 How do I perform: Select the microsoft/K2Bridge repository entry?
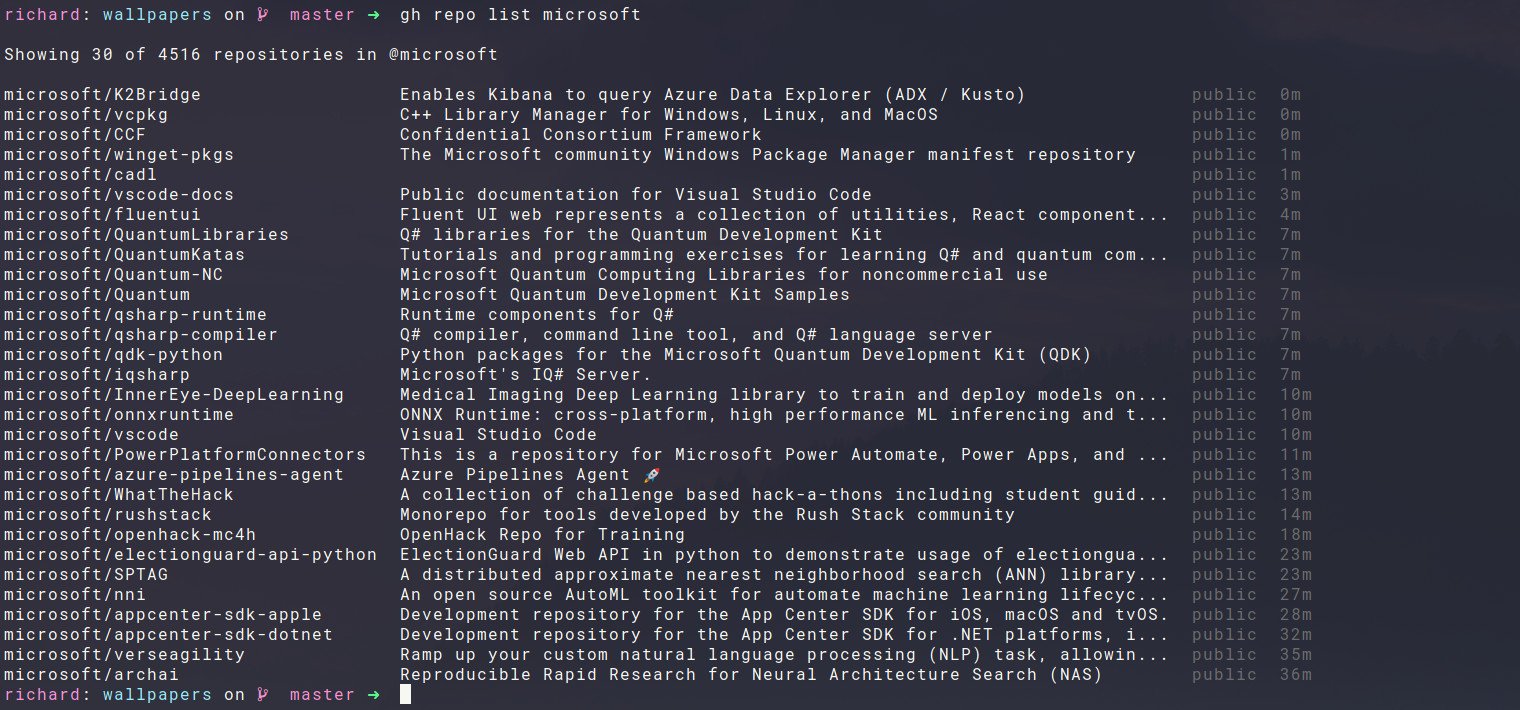click(x=102, y=95)
